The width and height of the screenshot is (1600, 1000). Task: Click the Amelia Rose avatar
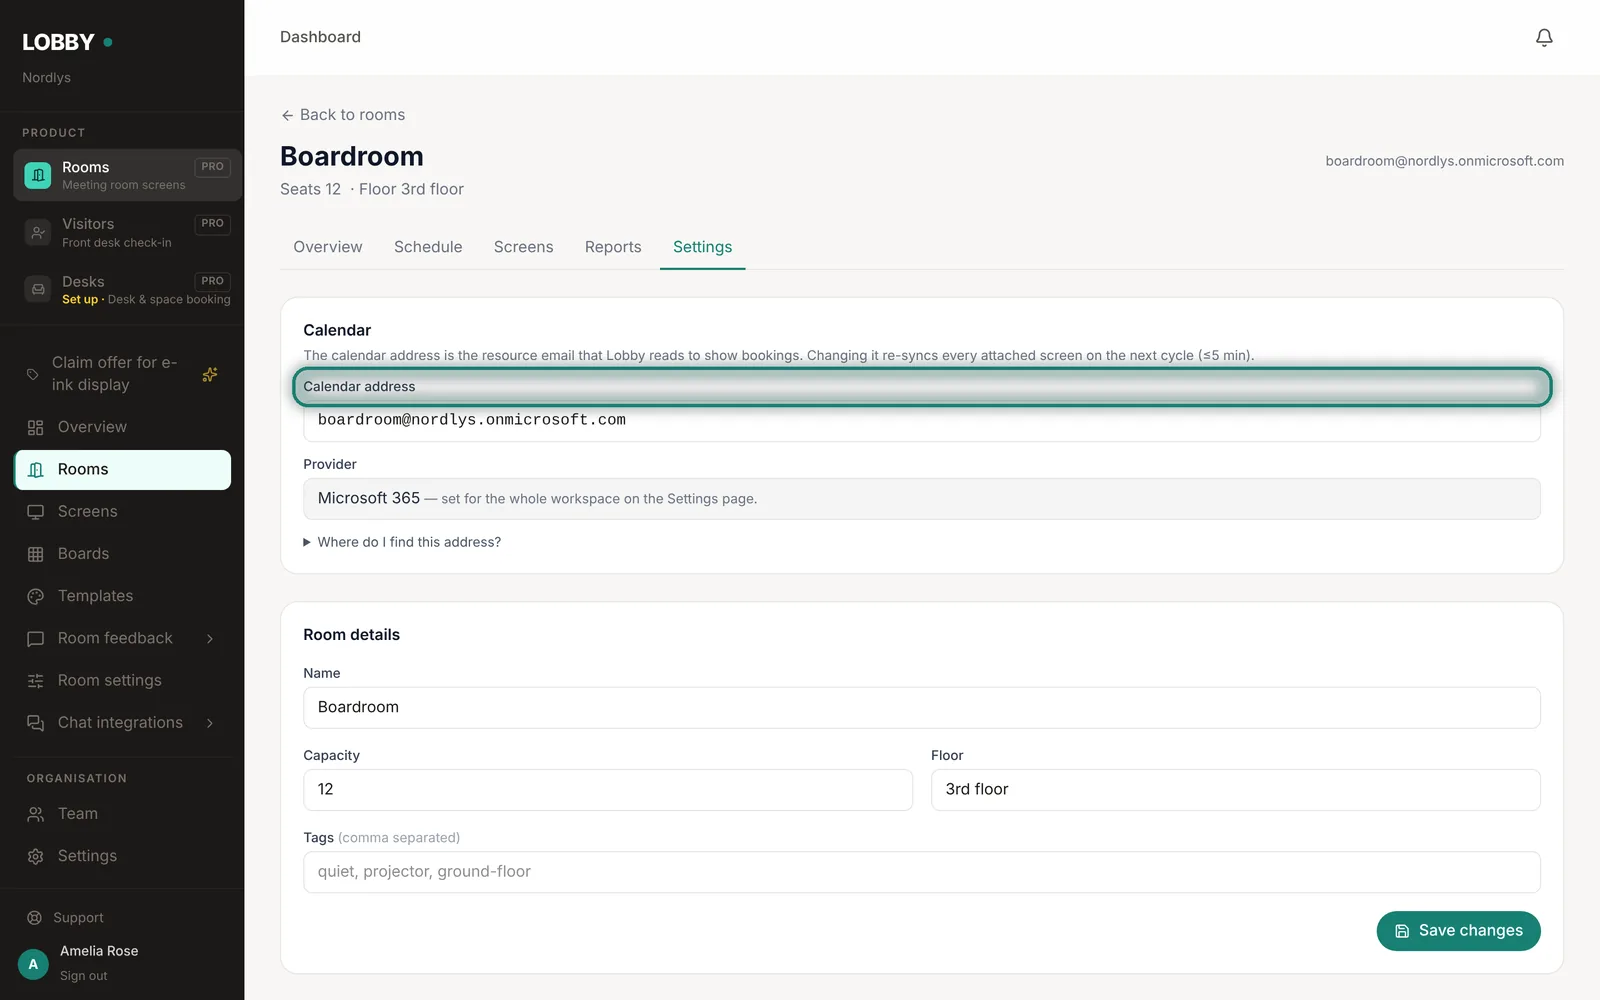click(33, 964)
